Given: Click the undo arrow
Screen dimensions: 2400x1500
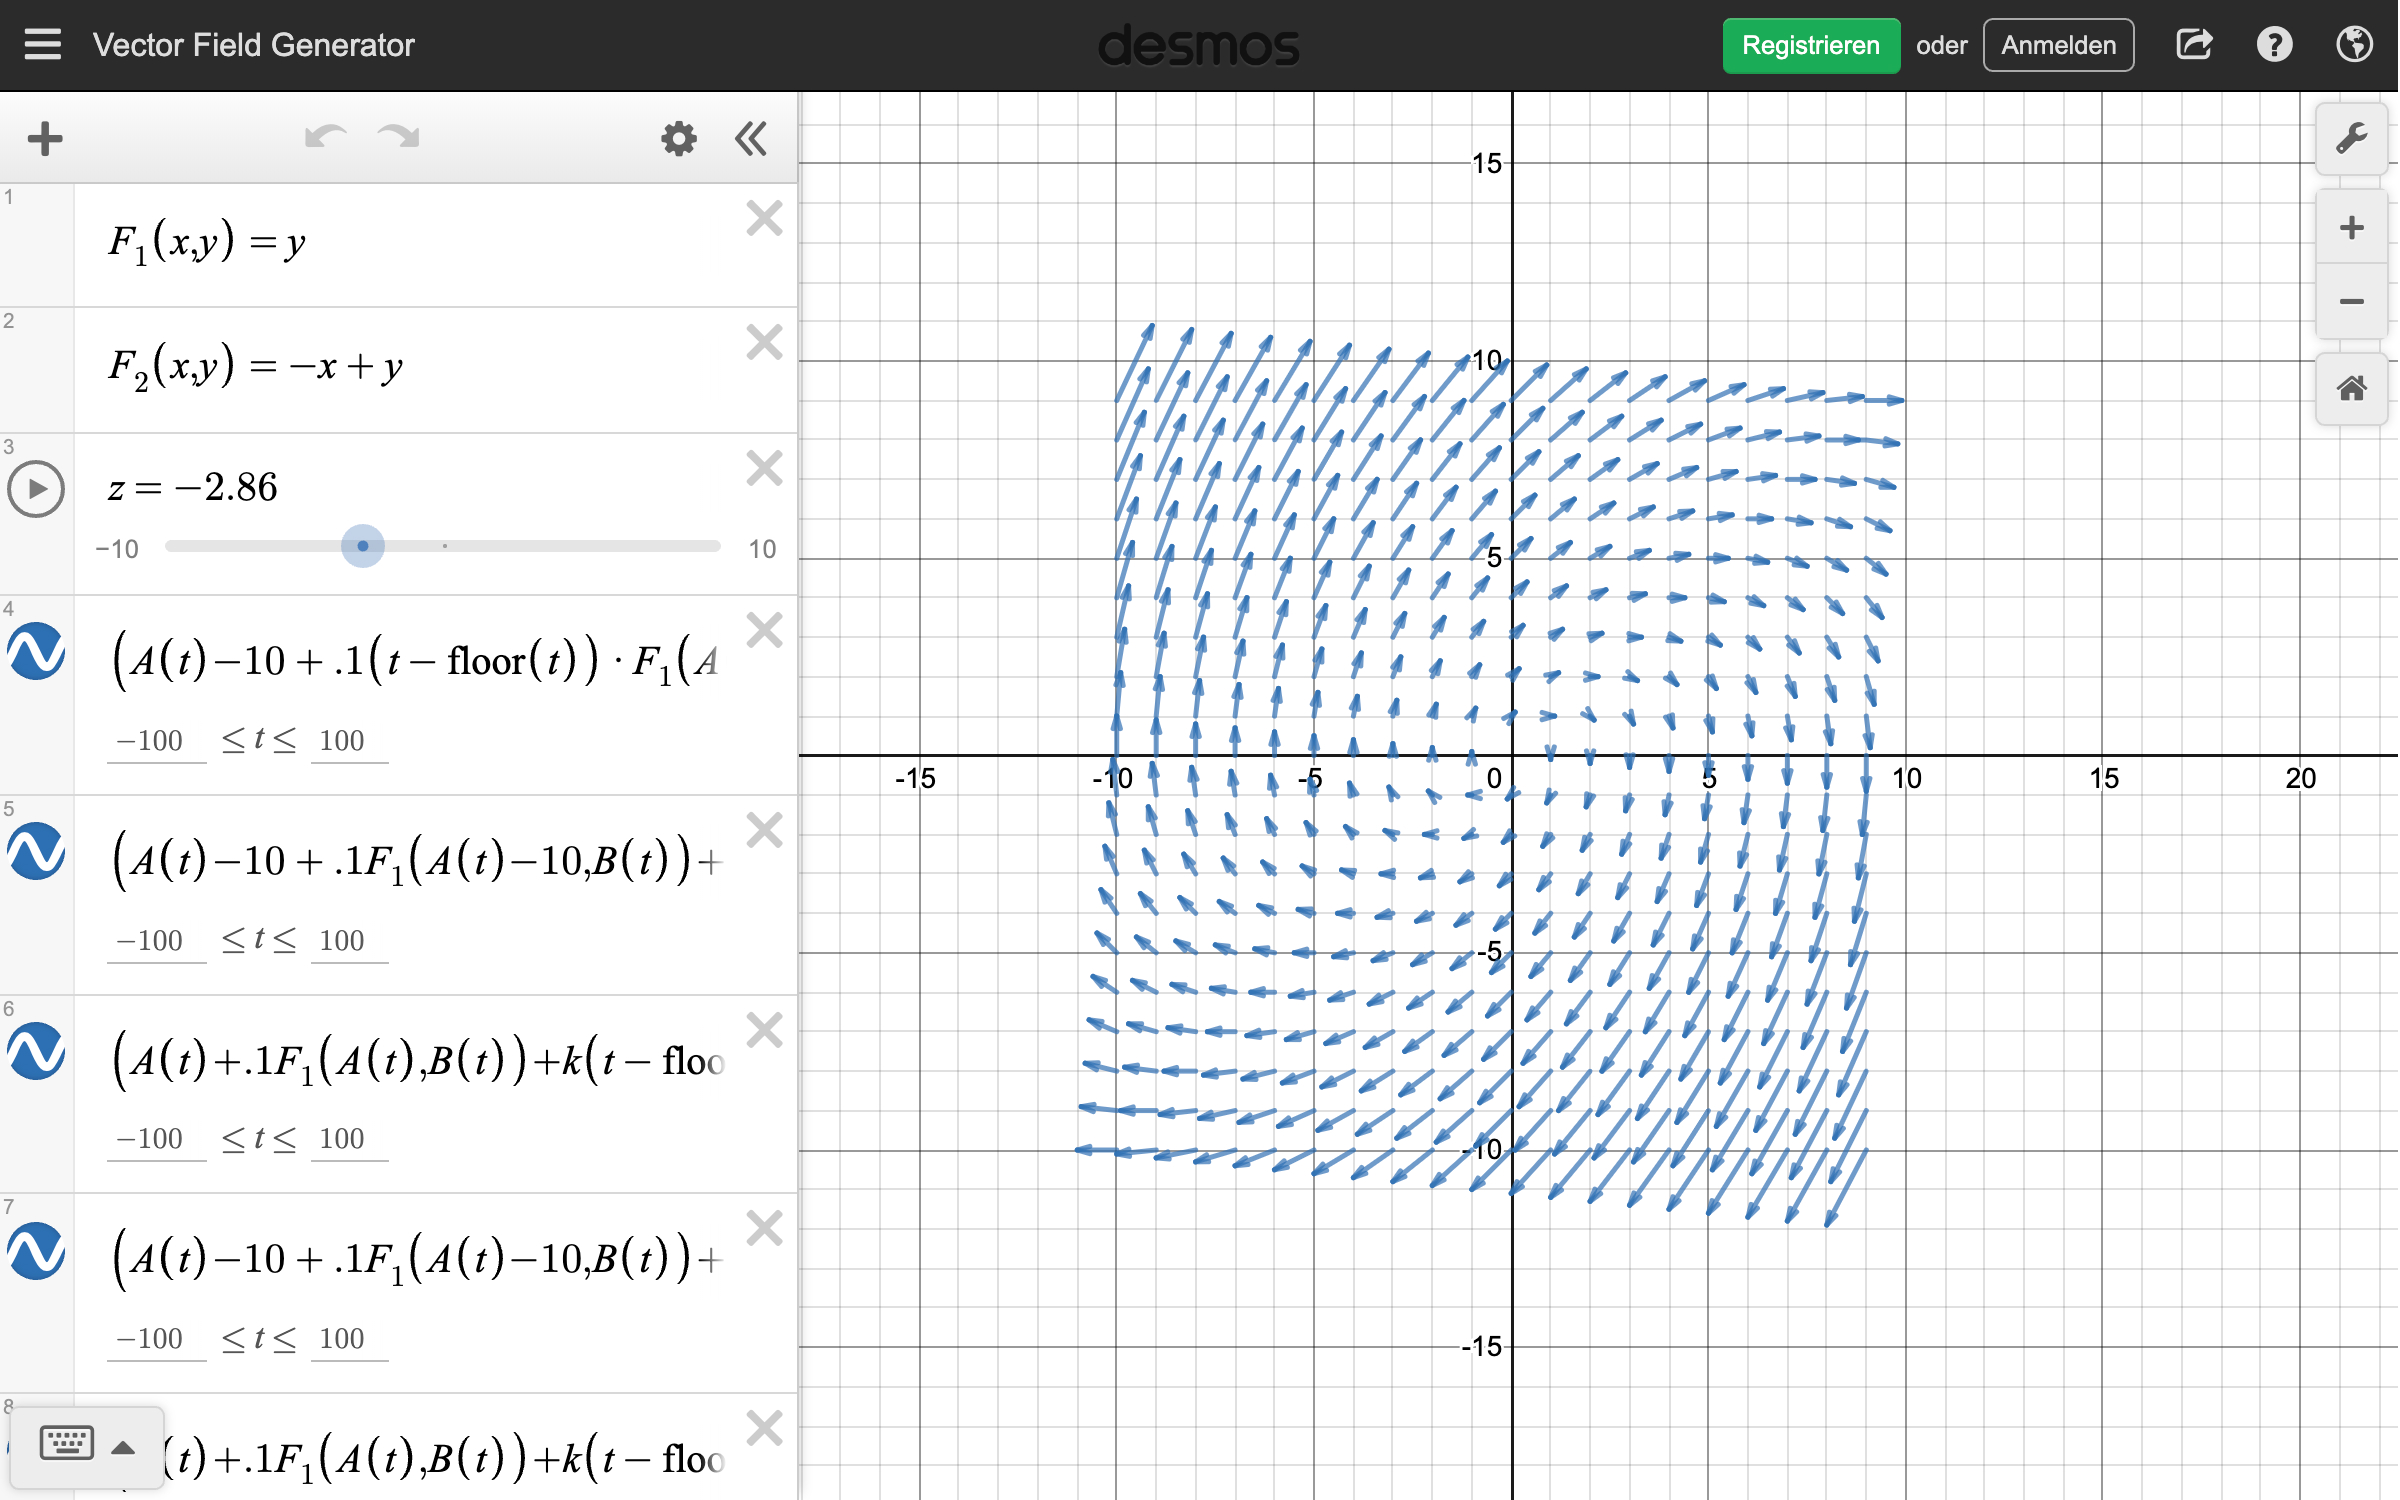Looking at the screenshot, I should click(x=325, y=137).
